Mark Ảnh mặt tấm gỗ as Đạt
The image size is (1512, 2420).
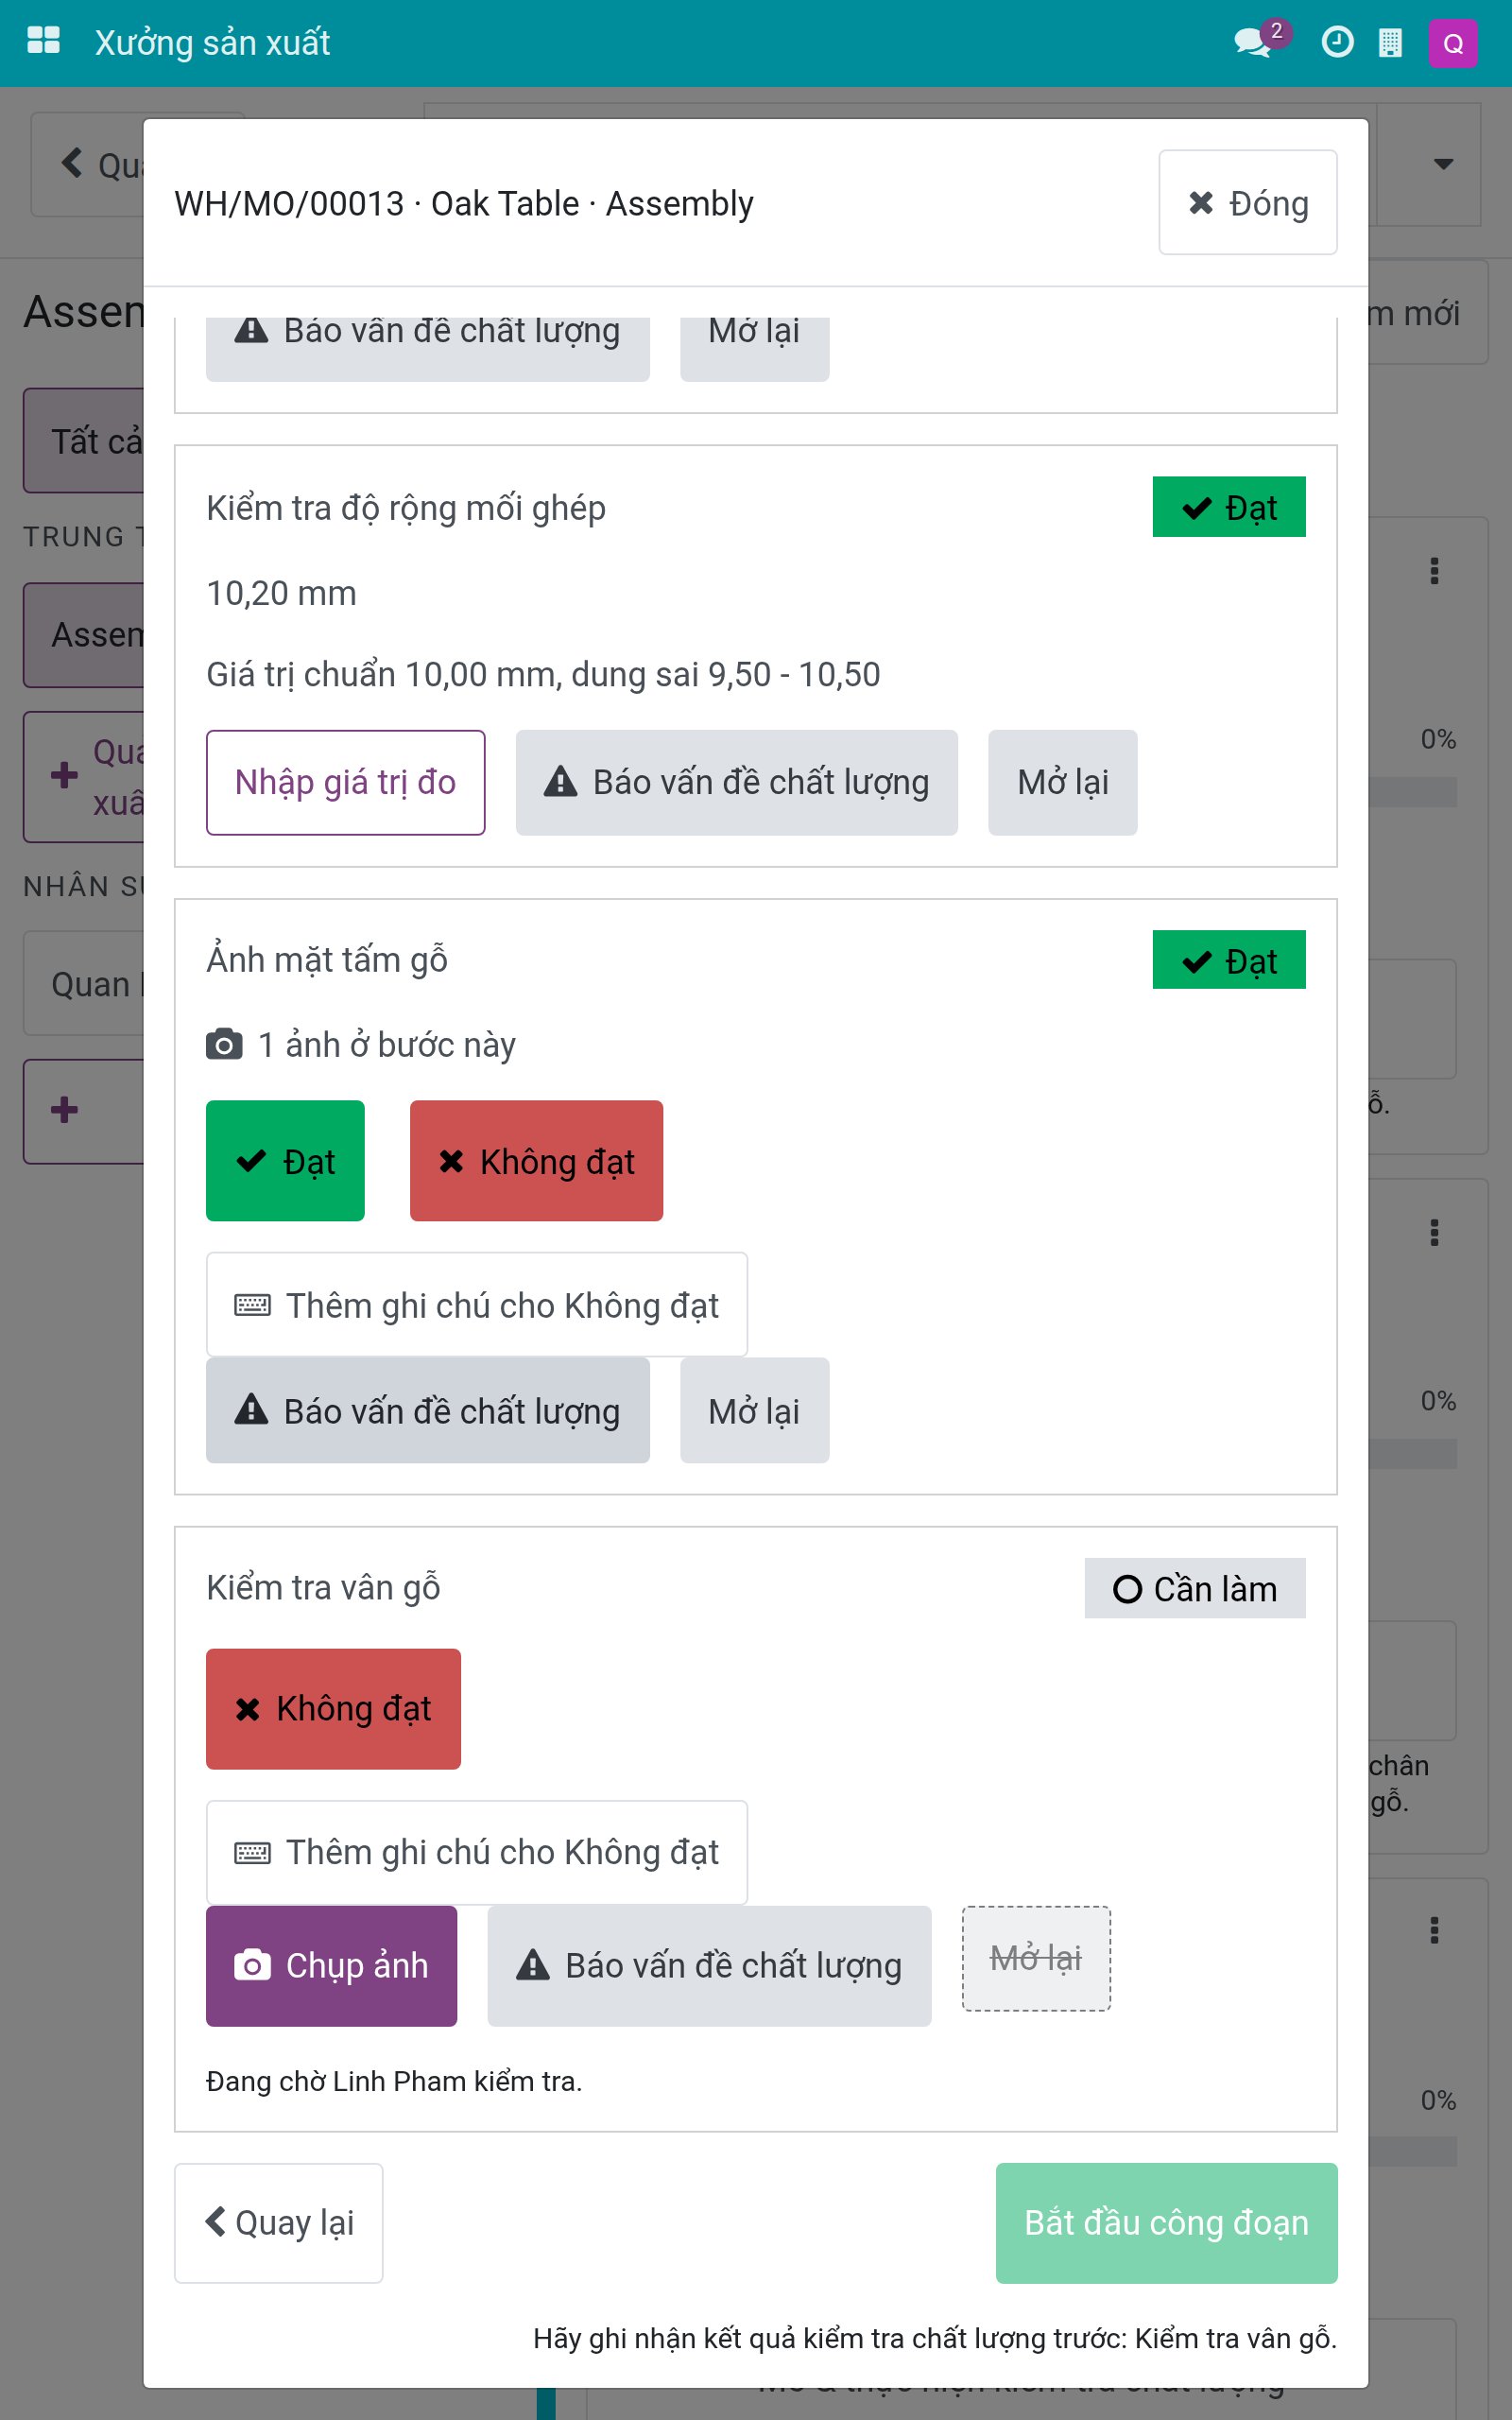point(285,1160)
